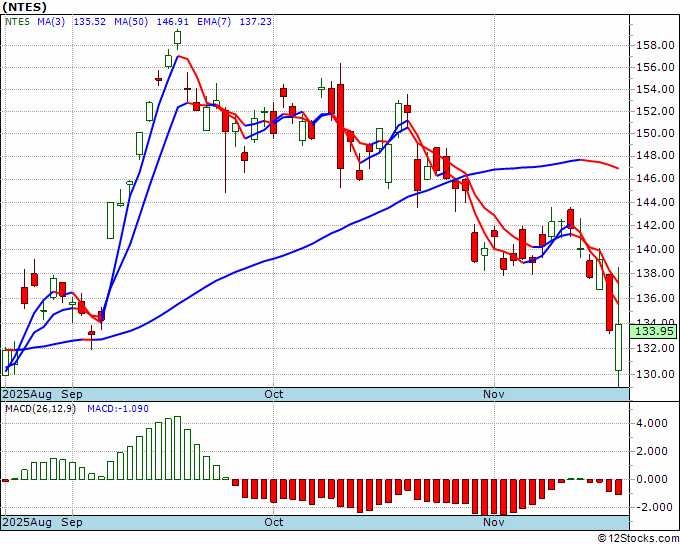
Task: Click the latest green candlestick near 133.95
Action: point(618,347)
